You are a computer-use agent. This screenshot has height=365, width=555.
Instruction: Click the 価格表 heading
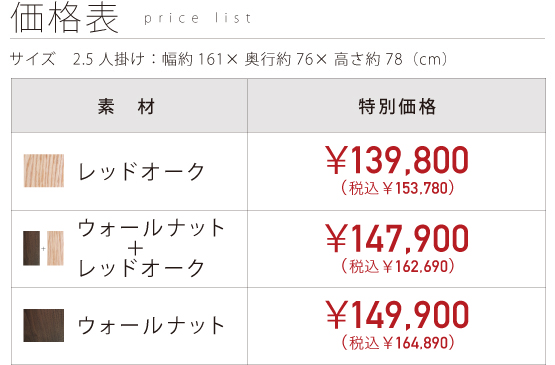pos(64,18)
